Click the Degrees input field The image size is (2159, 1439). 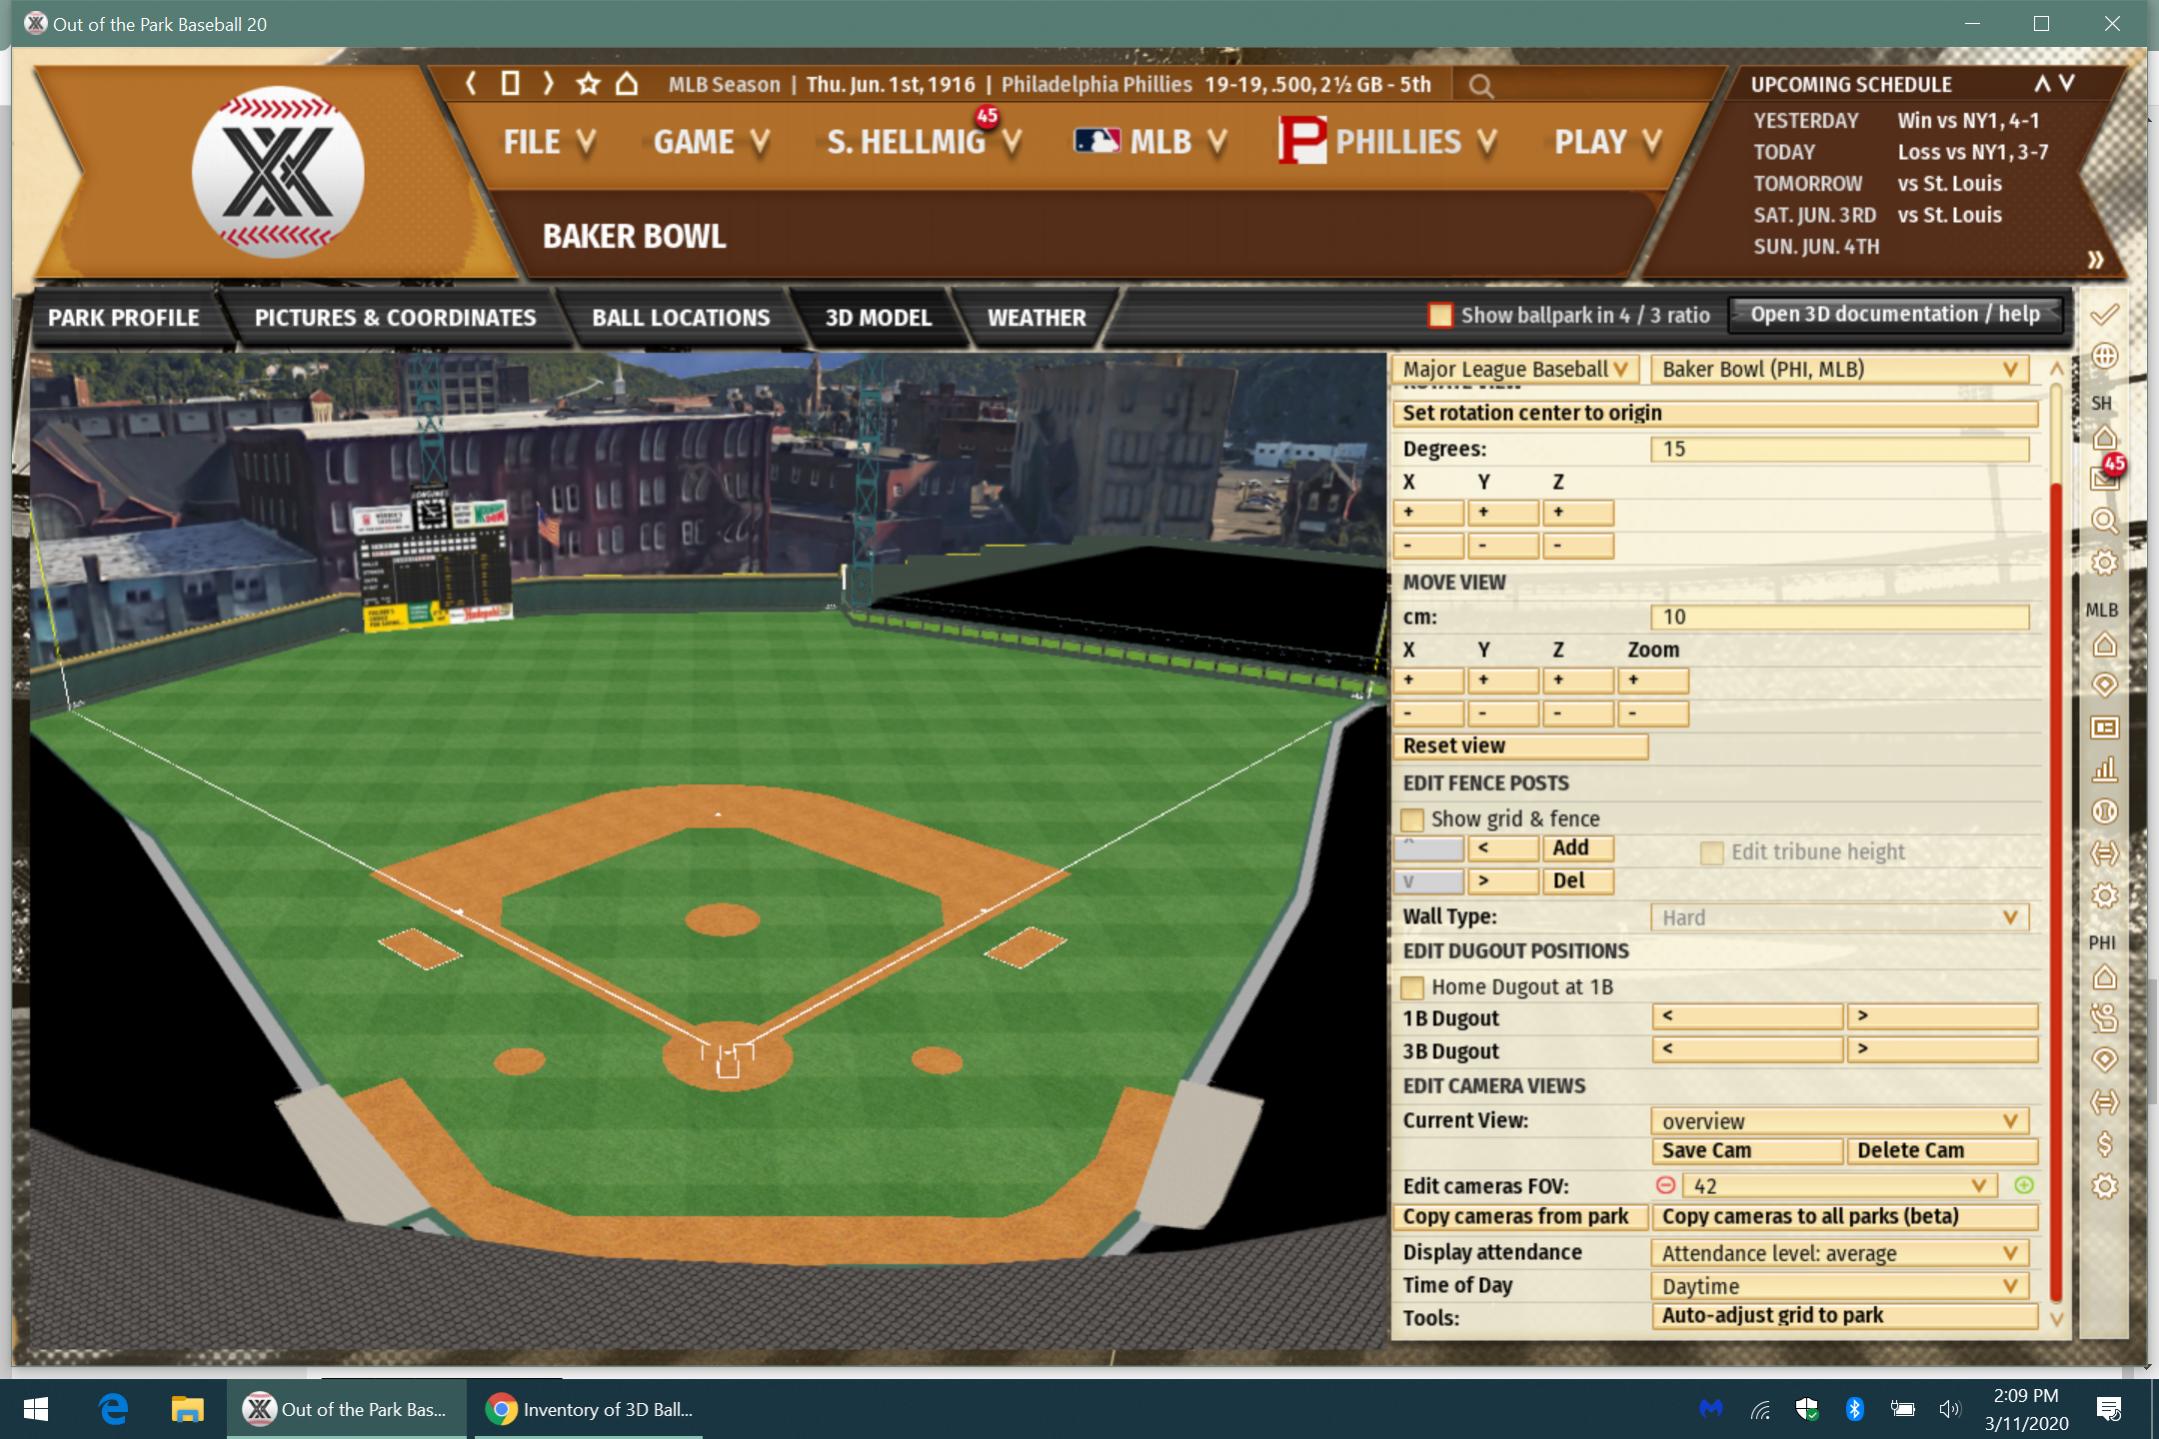pos(1839,450)
